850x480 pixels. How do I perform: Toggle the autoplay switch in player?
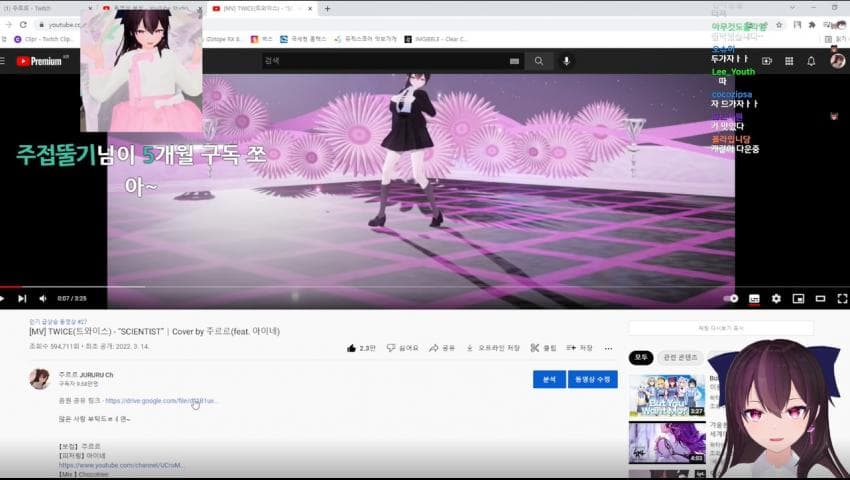click(731, 298)
